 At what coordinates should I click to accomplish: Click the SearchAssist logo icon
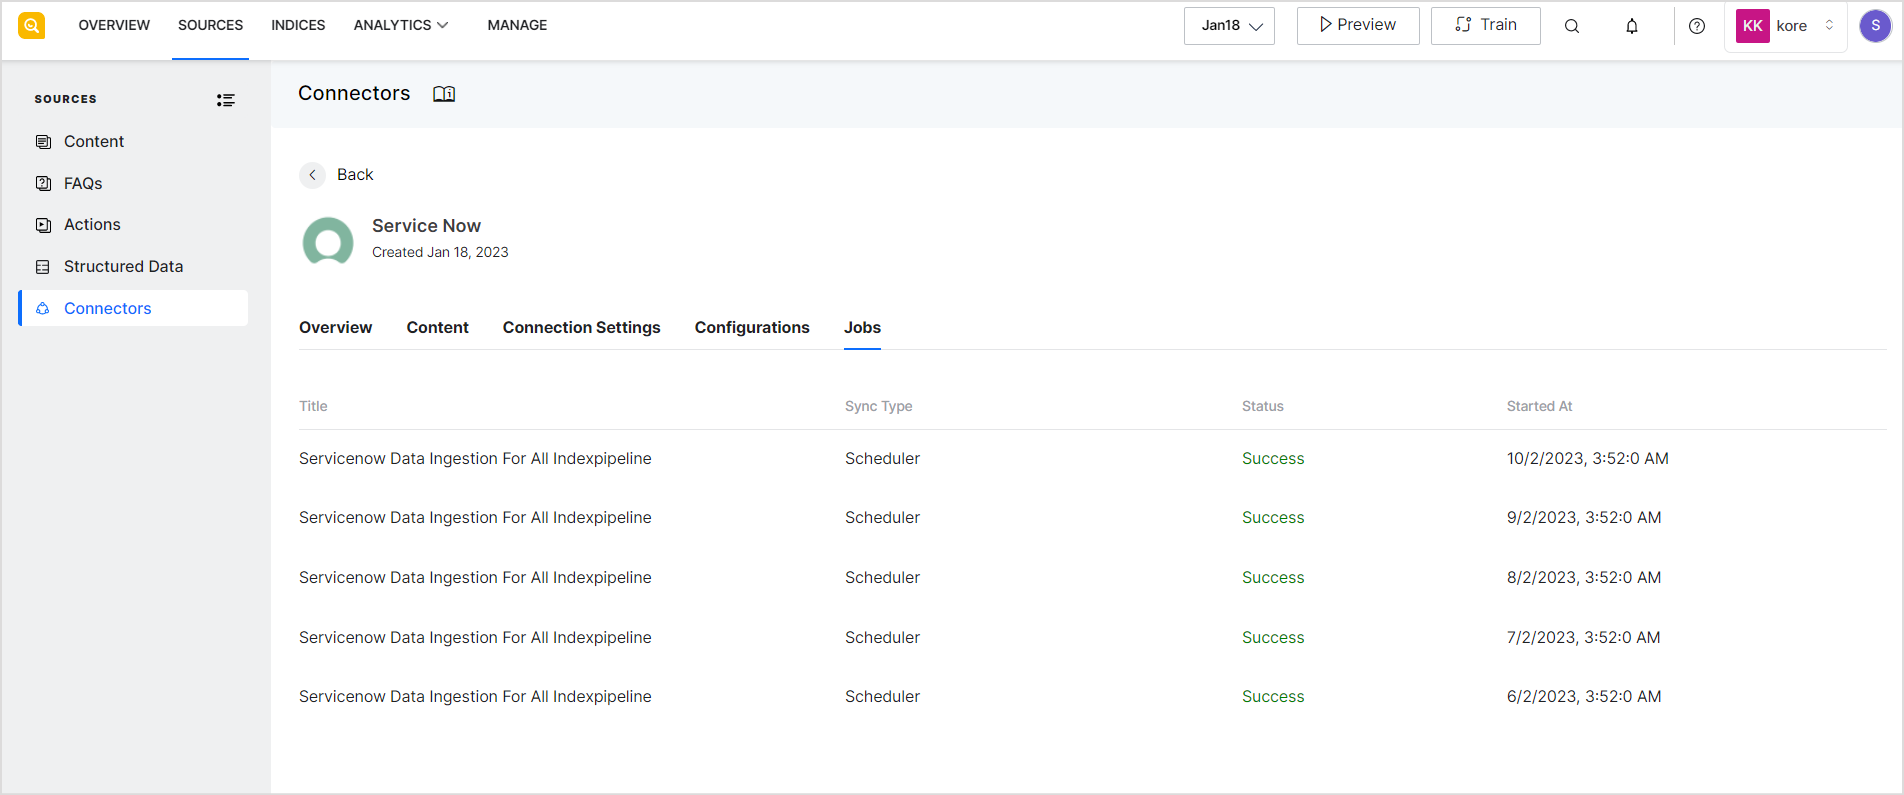click(x=32, y=25)
